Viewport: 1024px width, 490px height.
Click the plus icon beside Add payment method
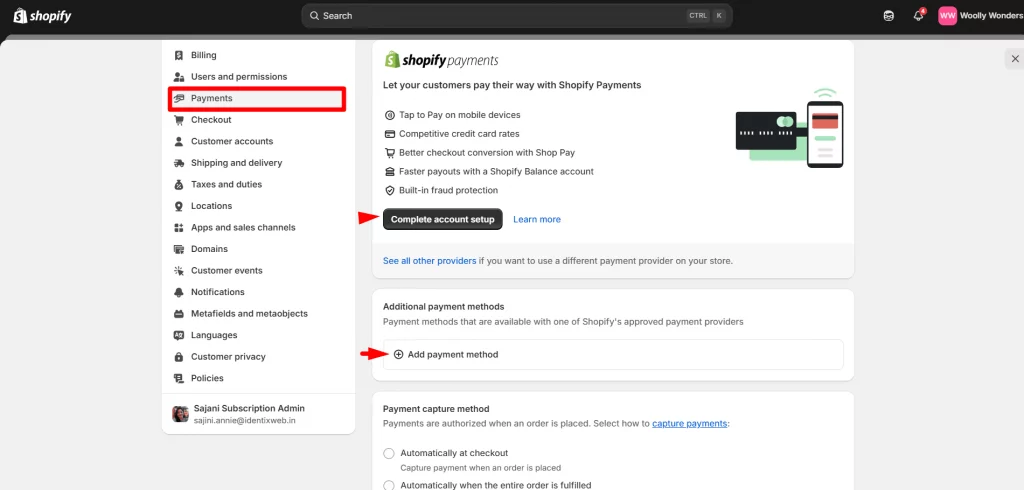point(398,354)
